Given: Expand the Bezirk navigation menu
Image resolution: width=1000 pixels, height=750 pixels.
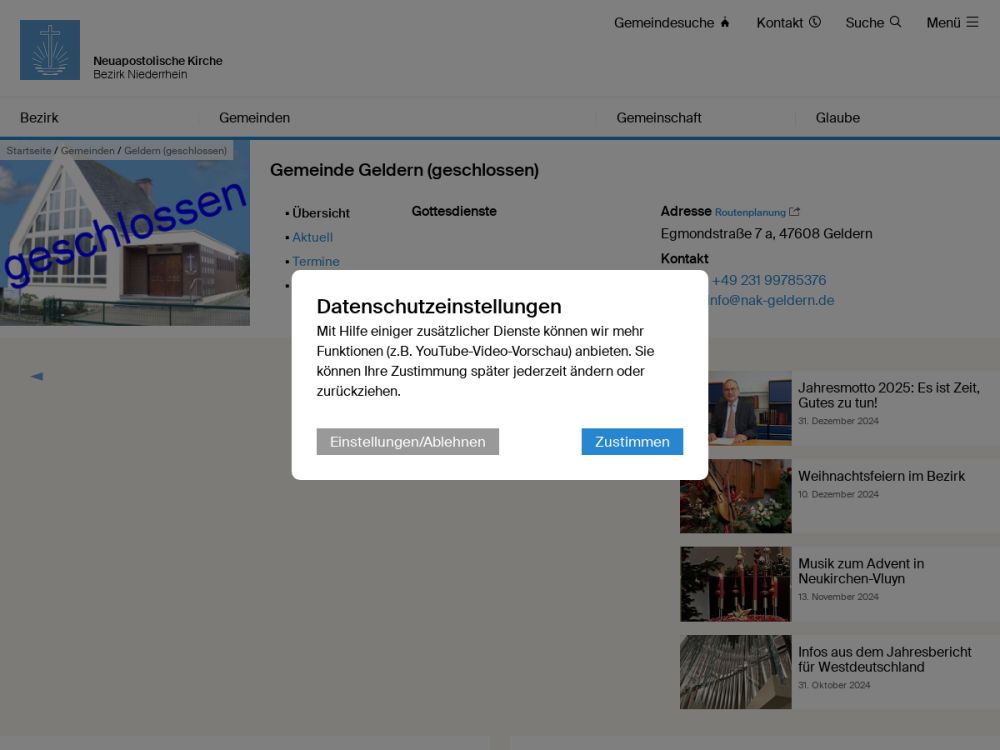Looking at the screenshot, I should [x=40, y=118].
